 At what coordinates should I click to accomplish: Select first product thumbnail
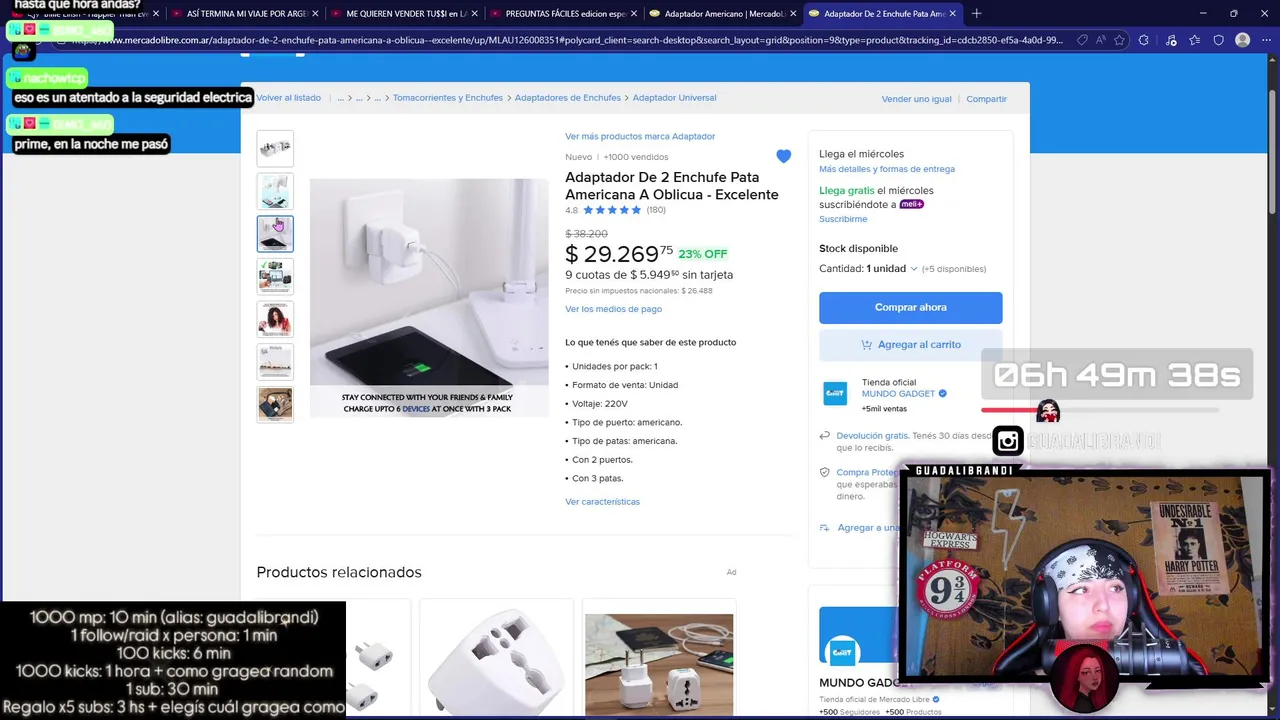click(x=275, y=148)
